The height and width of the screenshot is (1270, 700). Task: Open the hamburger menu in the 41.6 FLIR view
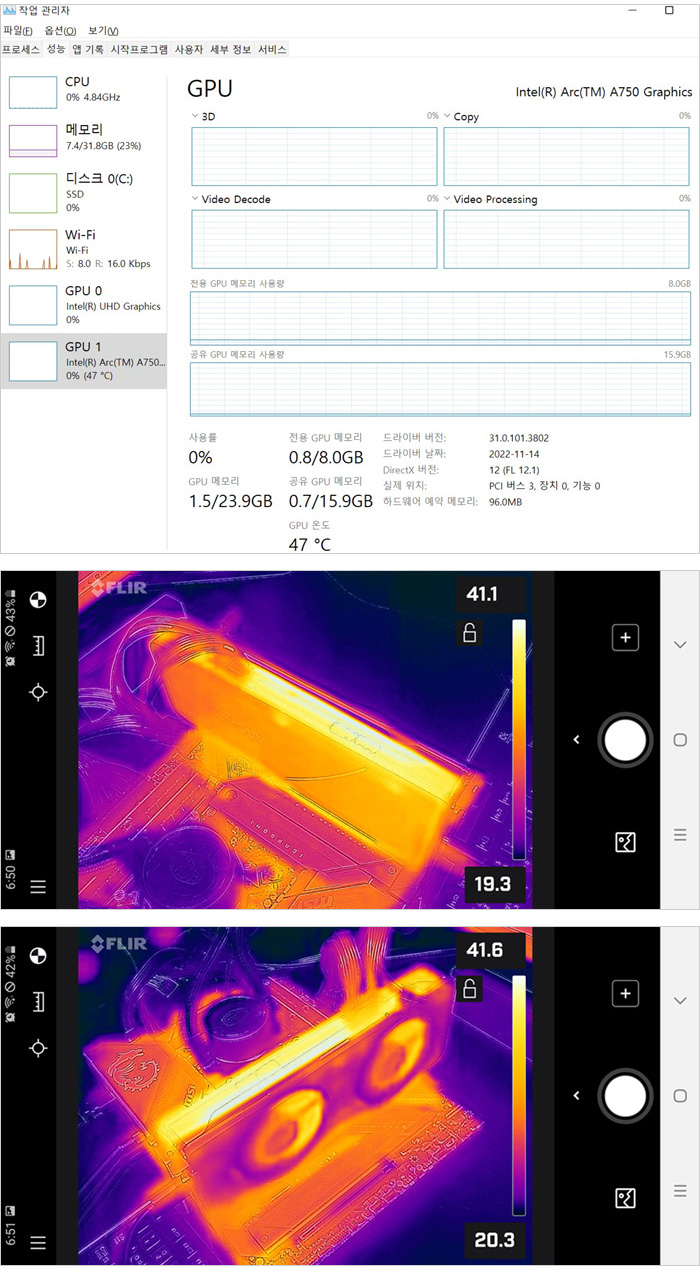38,1243
